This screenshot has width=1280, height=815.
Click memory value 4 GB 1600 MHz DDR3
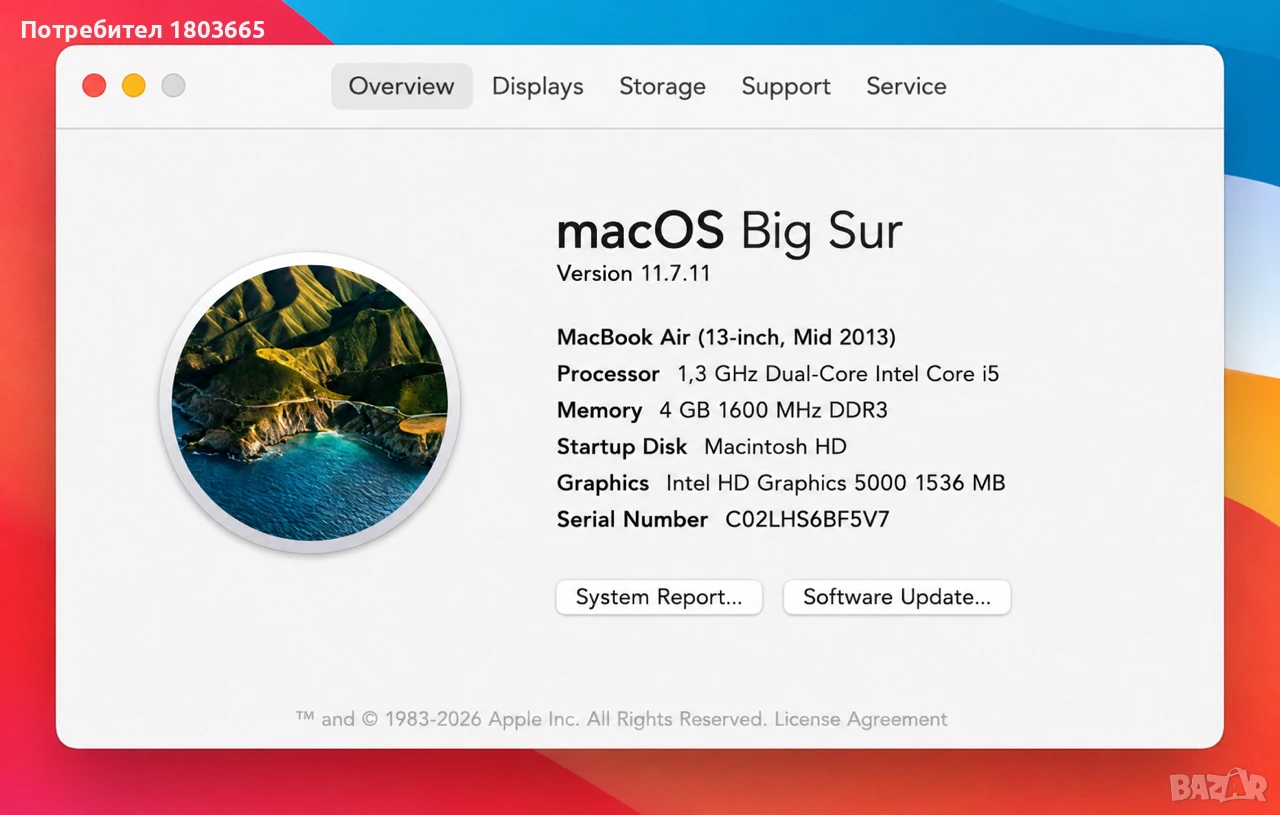tap(773, 410)
